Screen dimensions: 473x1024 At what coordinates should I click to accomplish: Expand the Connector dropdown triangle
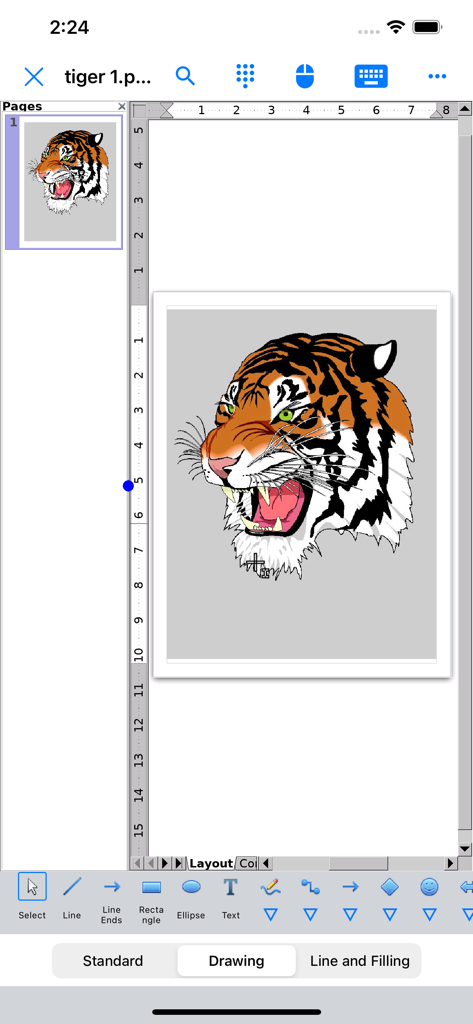(x=310, y=914)
